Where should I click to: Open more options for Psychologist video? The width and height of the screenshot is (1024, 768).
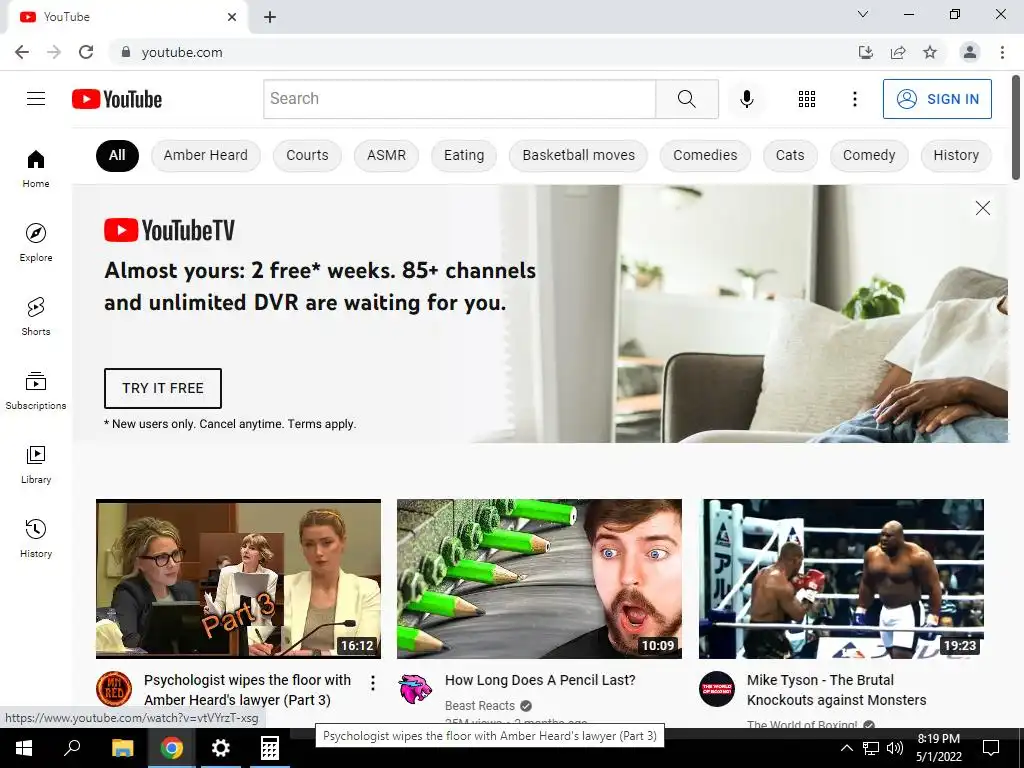coord(373,683)
